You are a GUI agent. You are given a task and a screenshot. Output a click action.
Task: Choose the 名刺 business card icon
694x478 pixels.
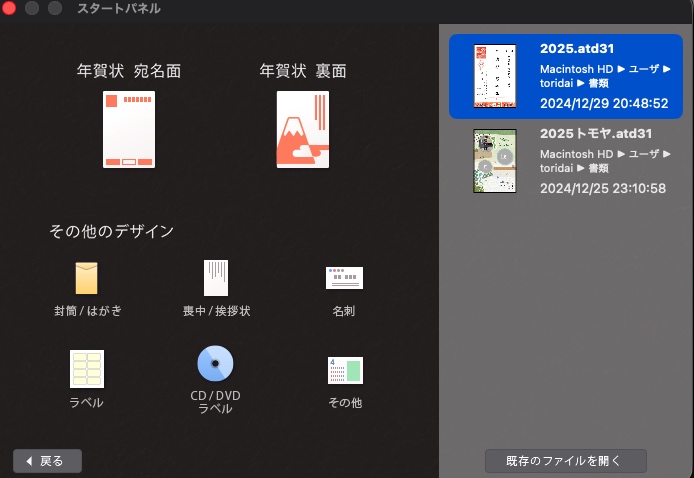coord(344,278)
